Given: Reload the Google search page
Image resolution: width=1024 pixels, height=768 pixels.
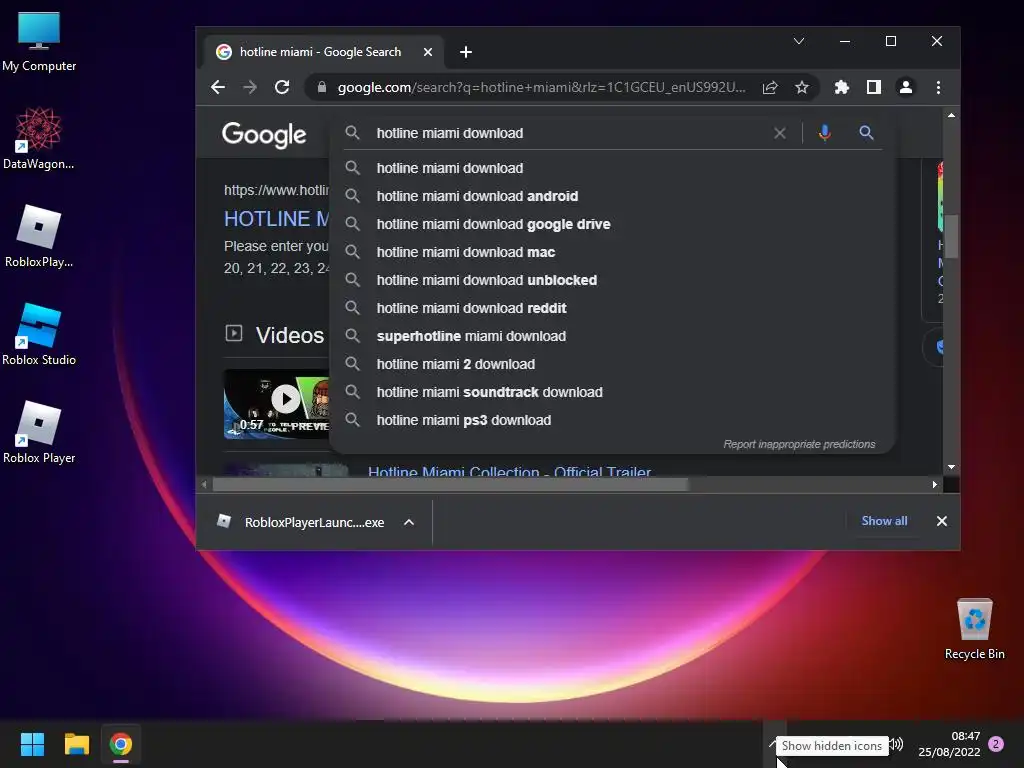Looking at the screenshot, I should pos(282,87).
